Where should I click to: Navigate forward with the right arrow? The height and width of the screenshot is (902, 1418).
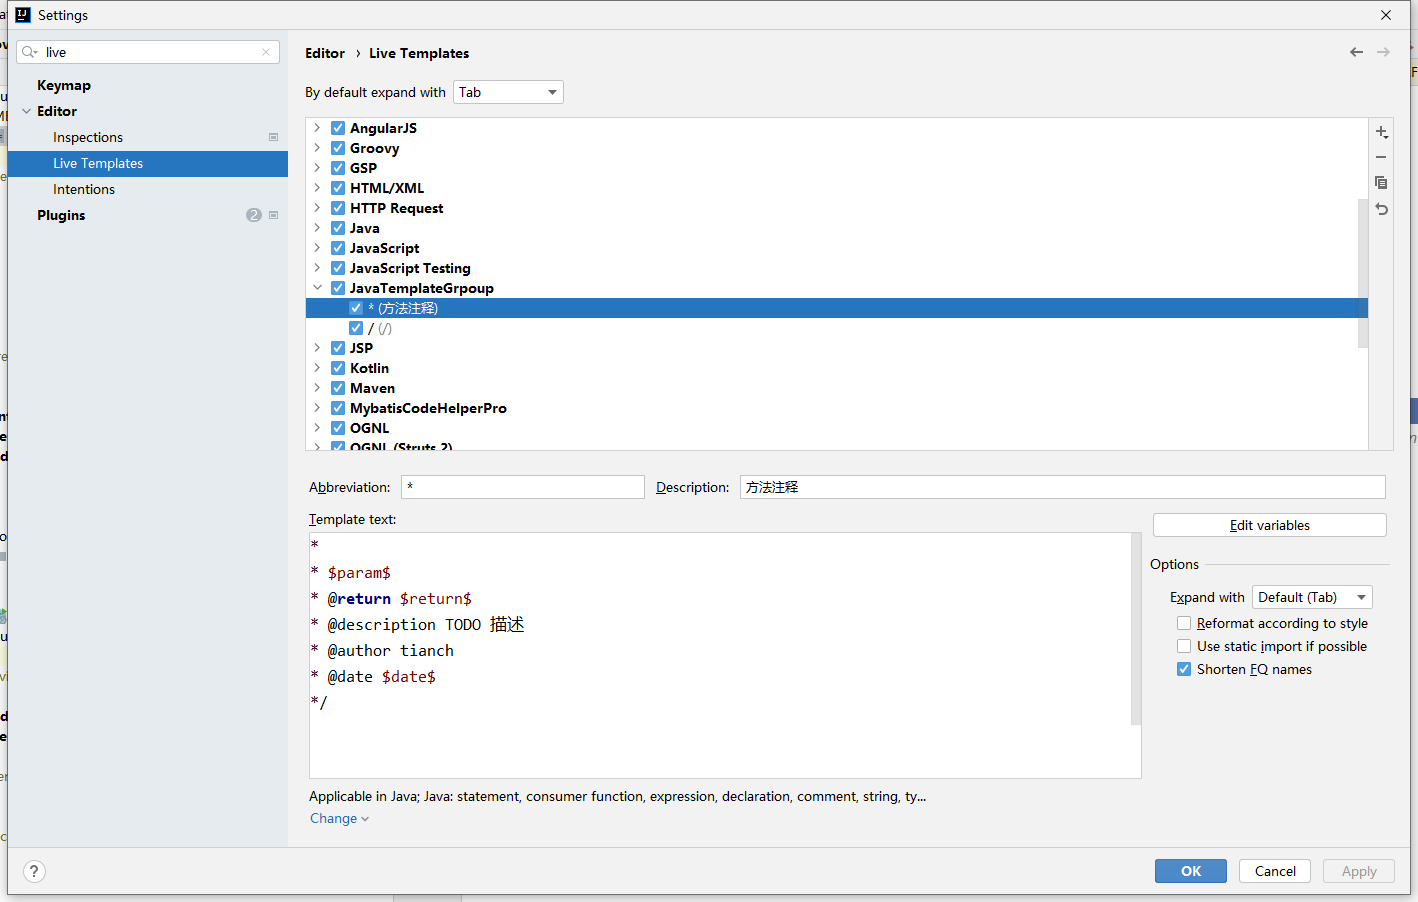click(1383, 52)
